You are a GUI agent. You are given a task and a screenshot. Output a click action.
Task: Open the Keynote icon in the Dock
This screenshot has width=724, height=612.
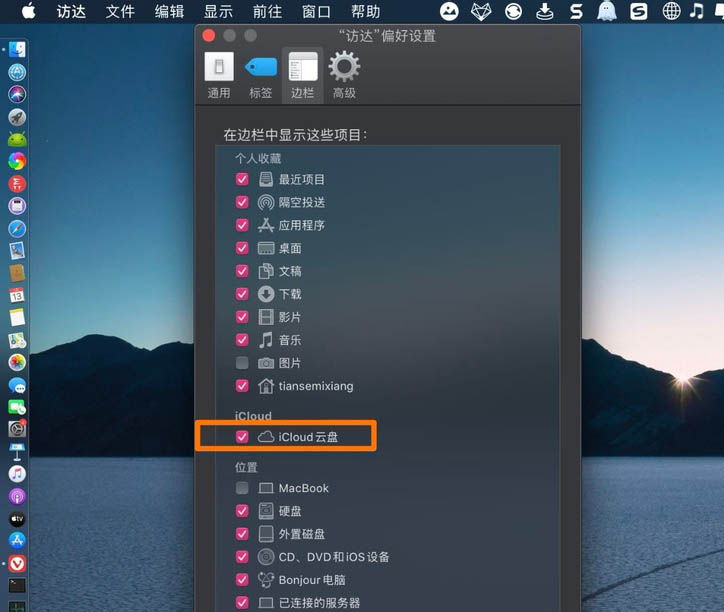17,452
